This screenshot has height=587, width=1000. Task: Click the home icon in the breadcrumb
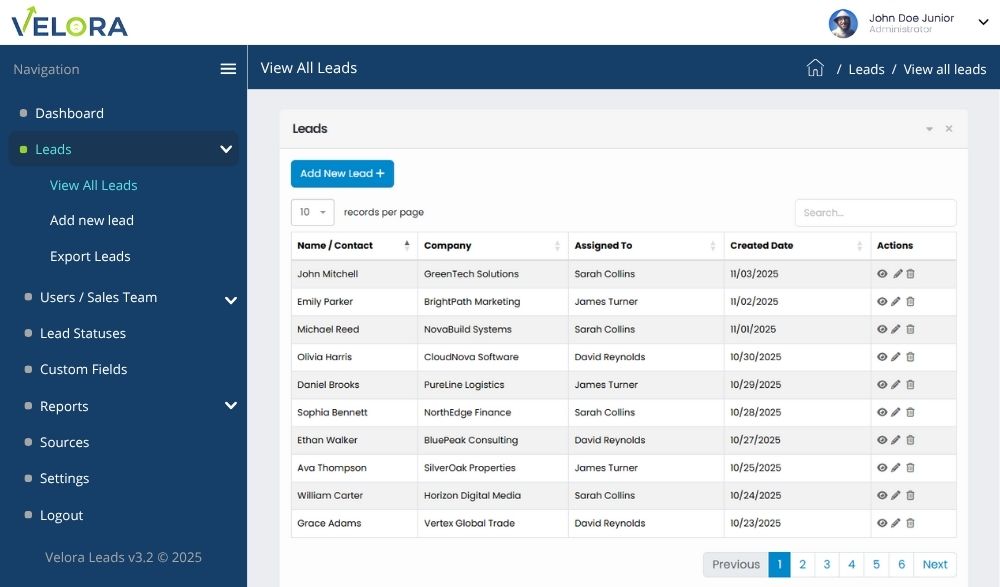click(815, 69)
